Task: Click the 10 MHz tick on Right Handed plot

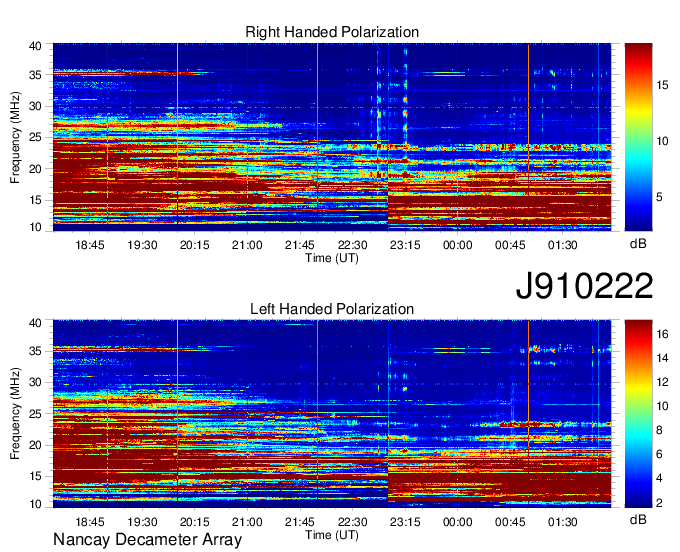Action: point(35,227)
